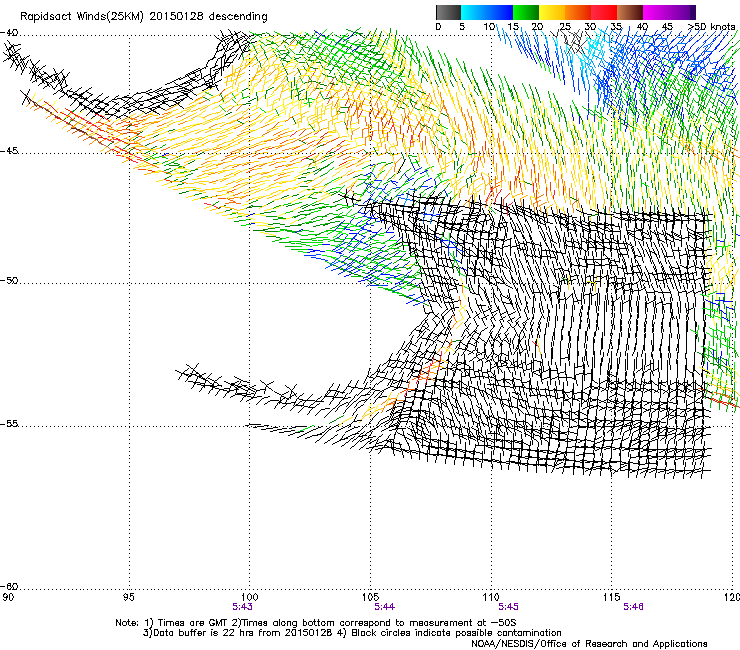Click the longitude axis label '115'
Viewport: 740px width, 650px height.
612,598
